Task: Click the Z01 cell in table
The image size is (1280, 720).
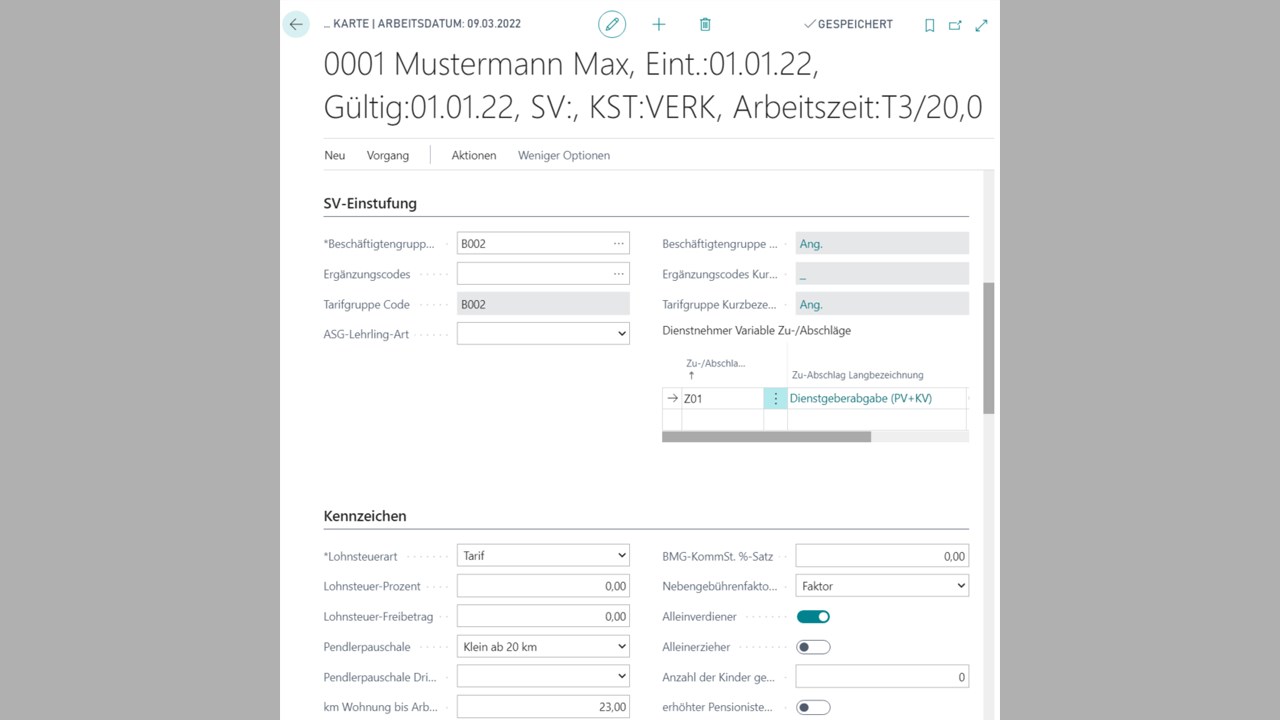Action: pos(722,399)
